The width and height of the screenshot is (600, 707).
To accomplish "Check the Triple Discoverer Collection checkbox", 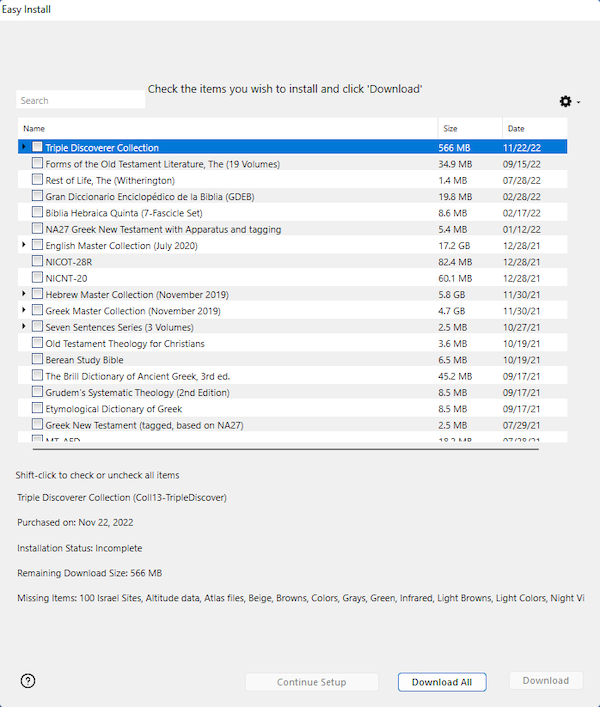I will (x=37, y=147).
